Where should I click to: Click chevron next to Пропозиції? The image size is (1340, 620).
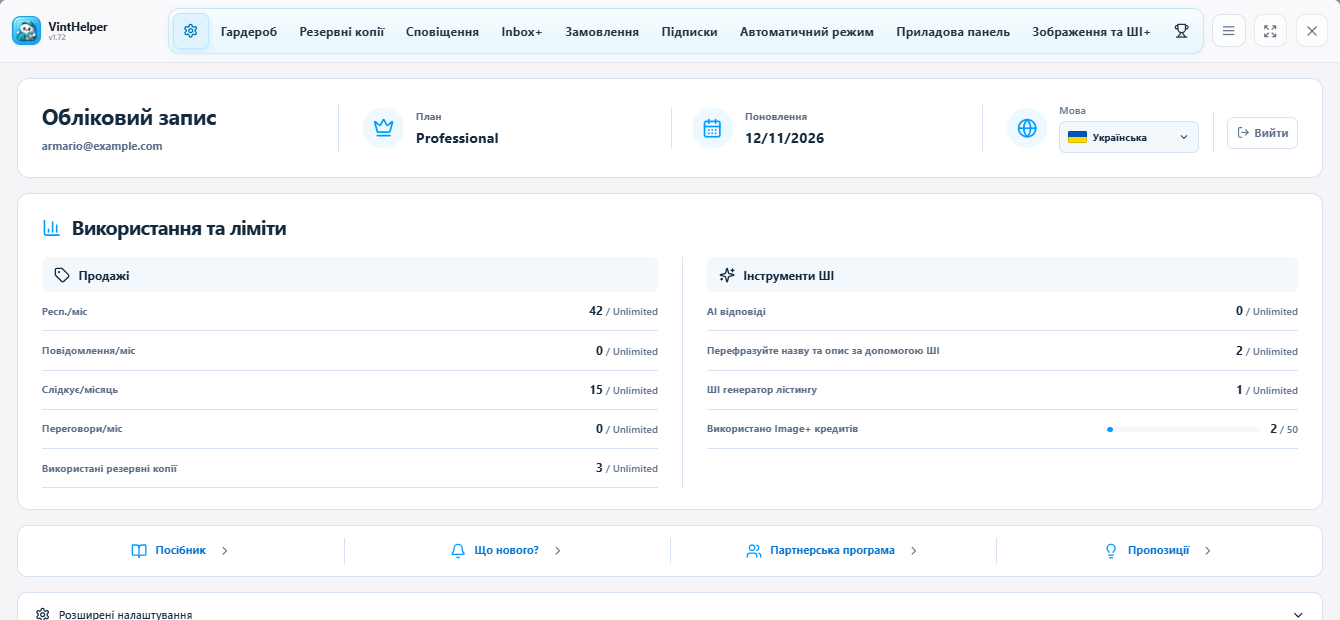[1207, 550]
